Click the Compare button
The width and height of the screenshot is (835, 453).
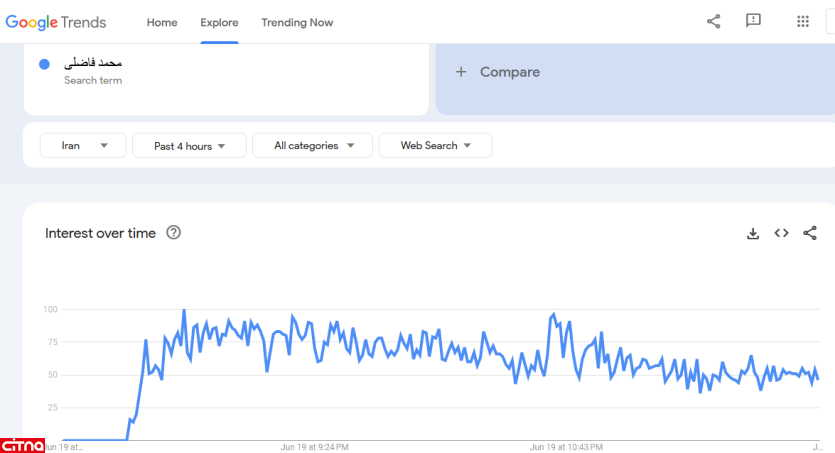[x=509, y=72]
